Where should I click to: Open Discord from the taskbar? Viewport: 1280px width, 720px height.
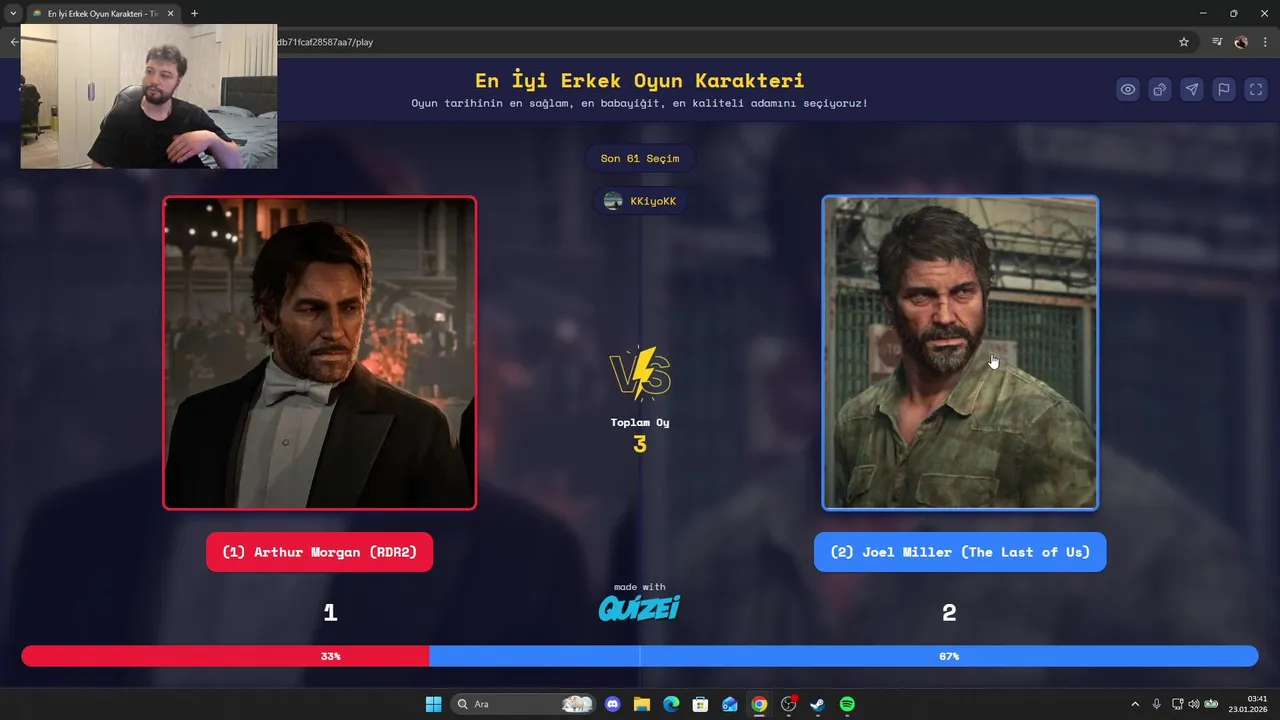click(613, 704)
